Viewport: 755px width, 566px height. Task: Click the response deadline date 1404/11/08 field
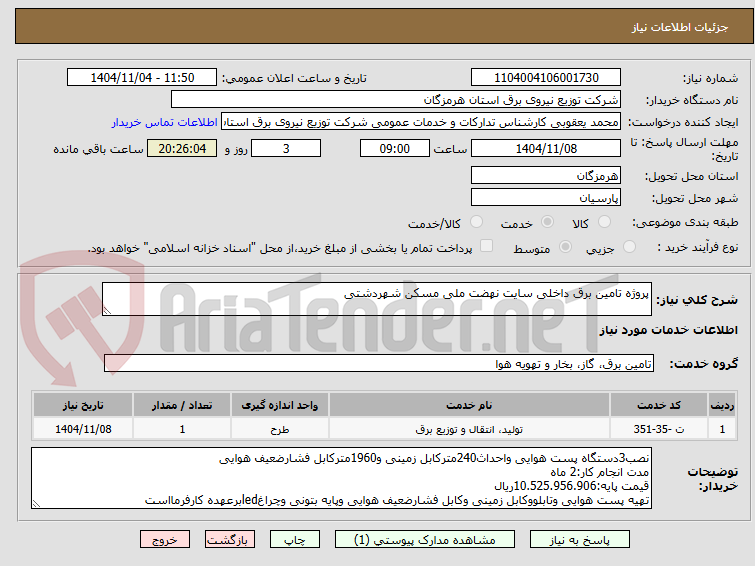546,148
